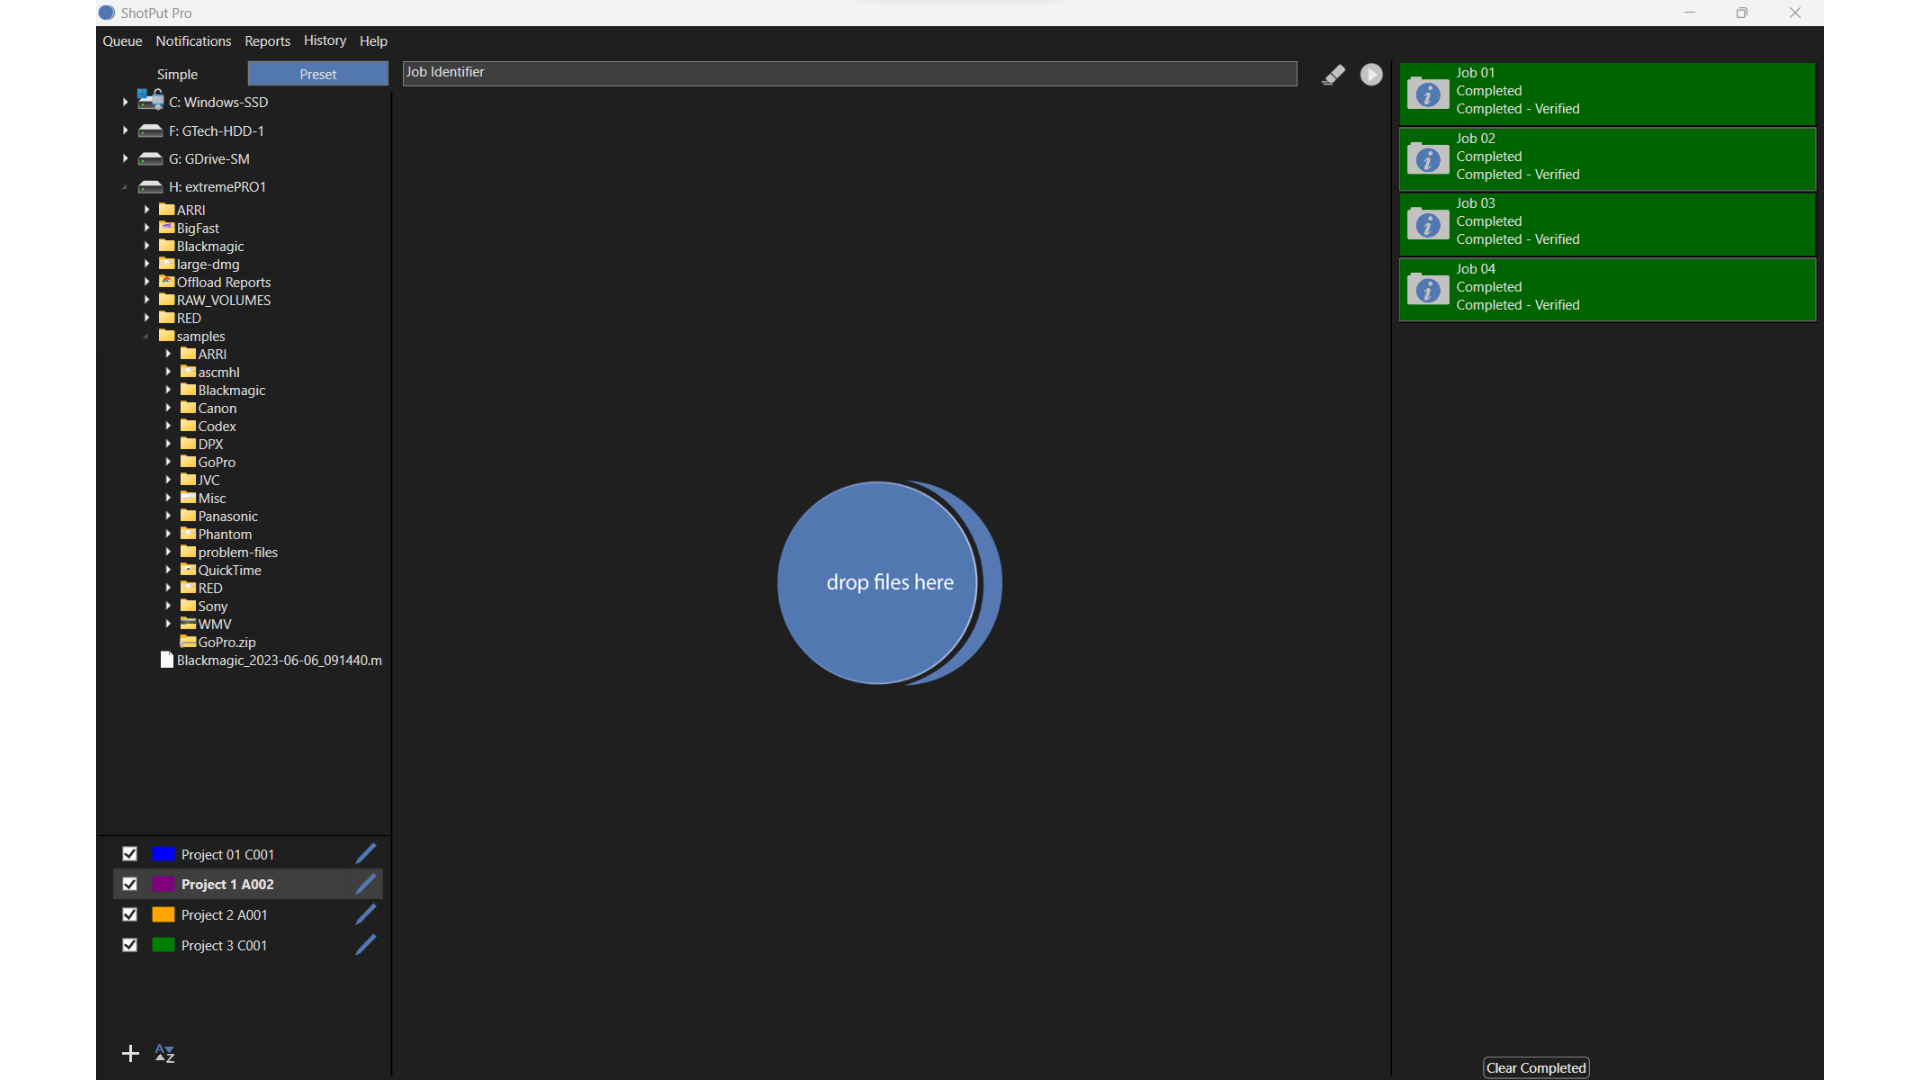Switch to the Preset tab
Image resolution: width=1920 pixels, height=1080 pixels.
(x=317, y=73)
